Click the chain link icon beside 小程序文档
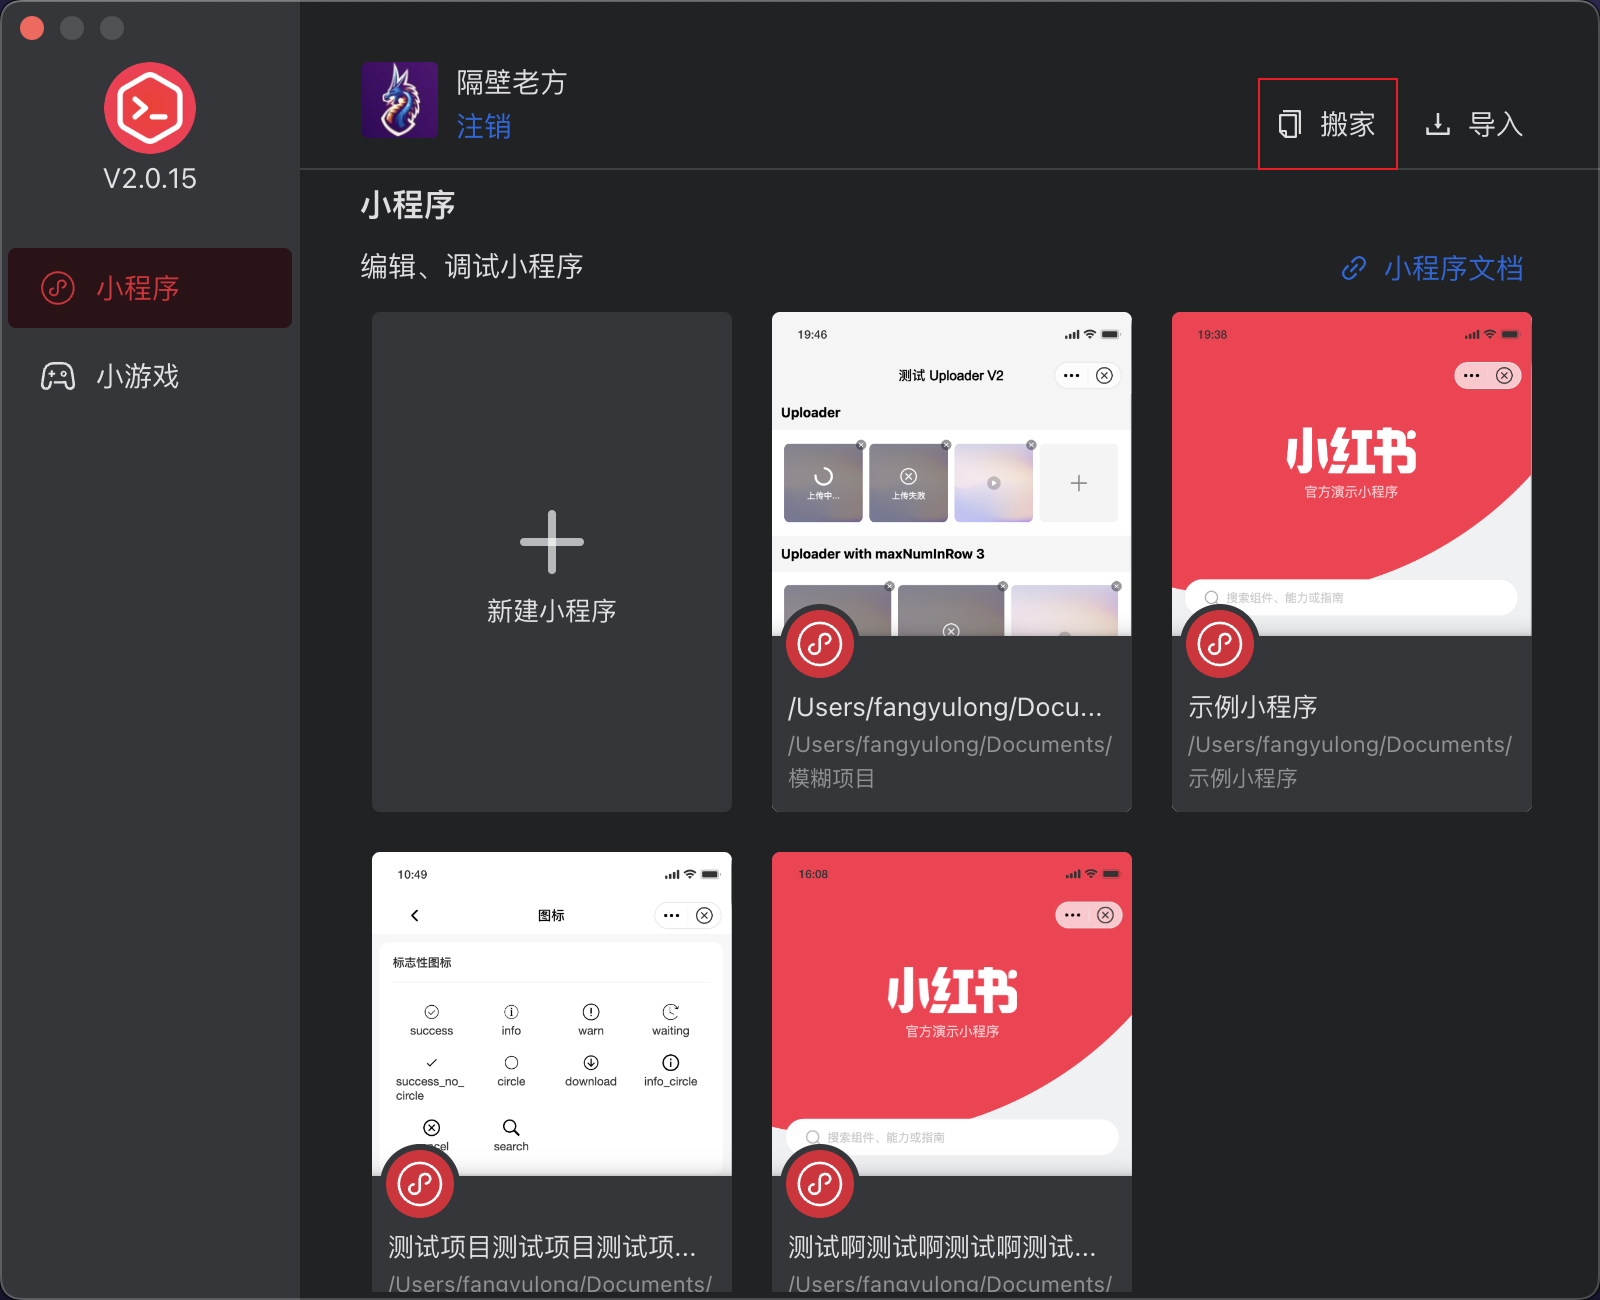Image resolution: width=1600 pixels, height=1300 pixels. [x=1354, y=268]
